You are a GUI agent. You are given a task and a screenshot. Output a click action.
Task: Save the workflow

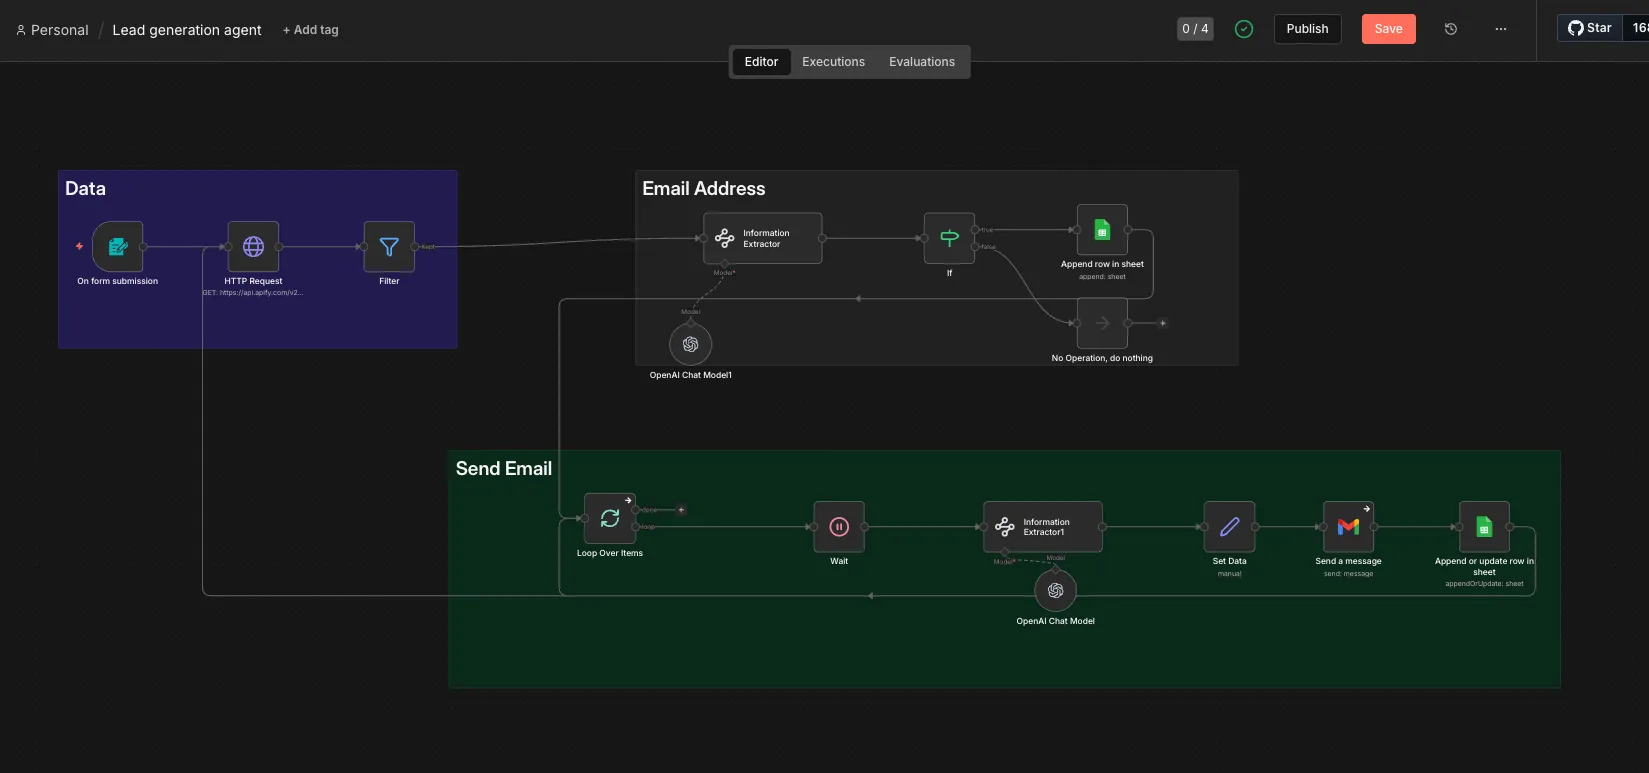pyautogui.click(x=1388, y=29)
